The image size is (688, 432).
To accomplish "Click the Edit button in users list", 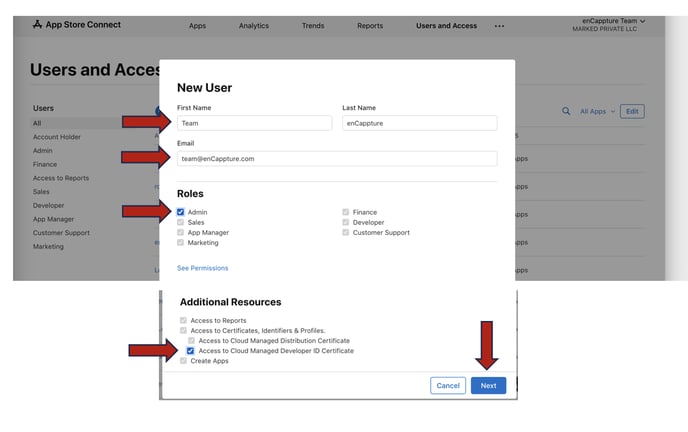I will point(632,111).
